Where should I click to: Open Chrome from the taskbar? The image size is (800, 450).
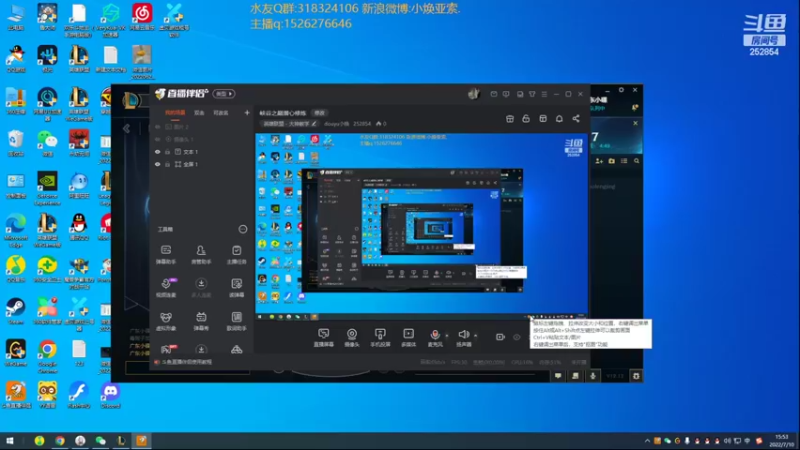[60, 441]
